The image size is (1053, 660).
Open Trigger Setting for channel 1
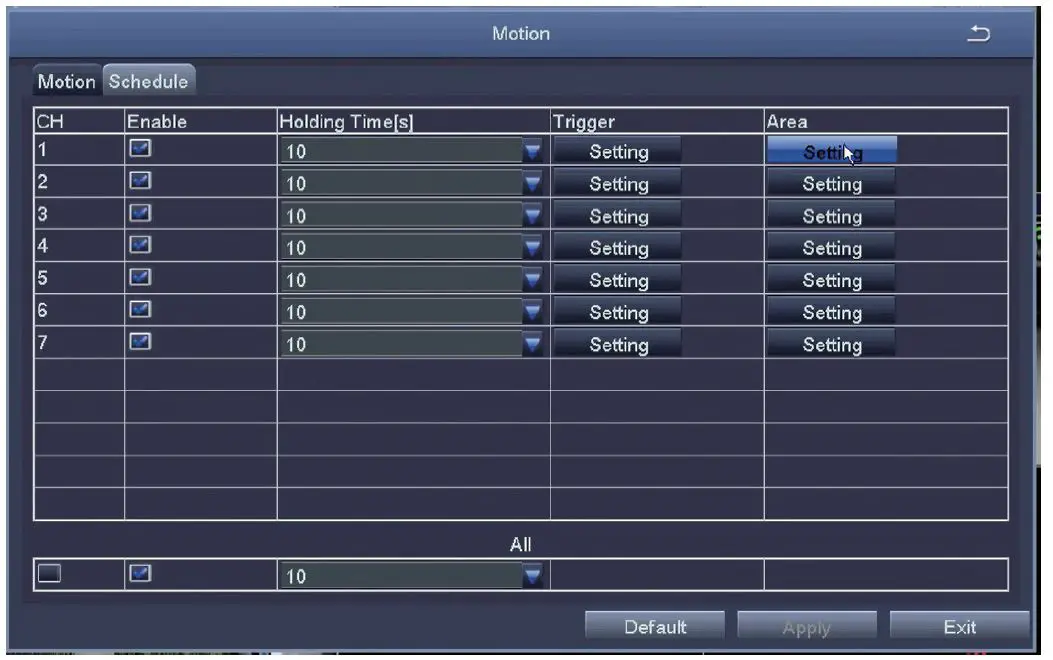pos(619,151)
